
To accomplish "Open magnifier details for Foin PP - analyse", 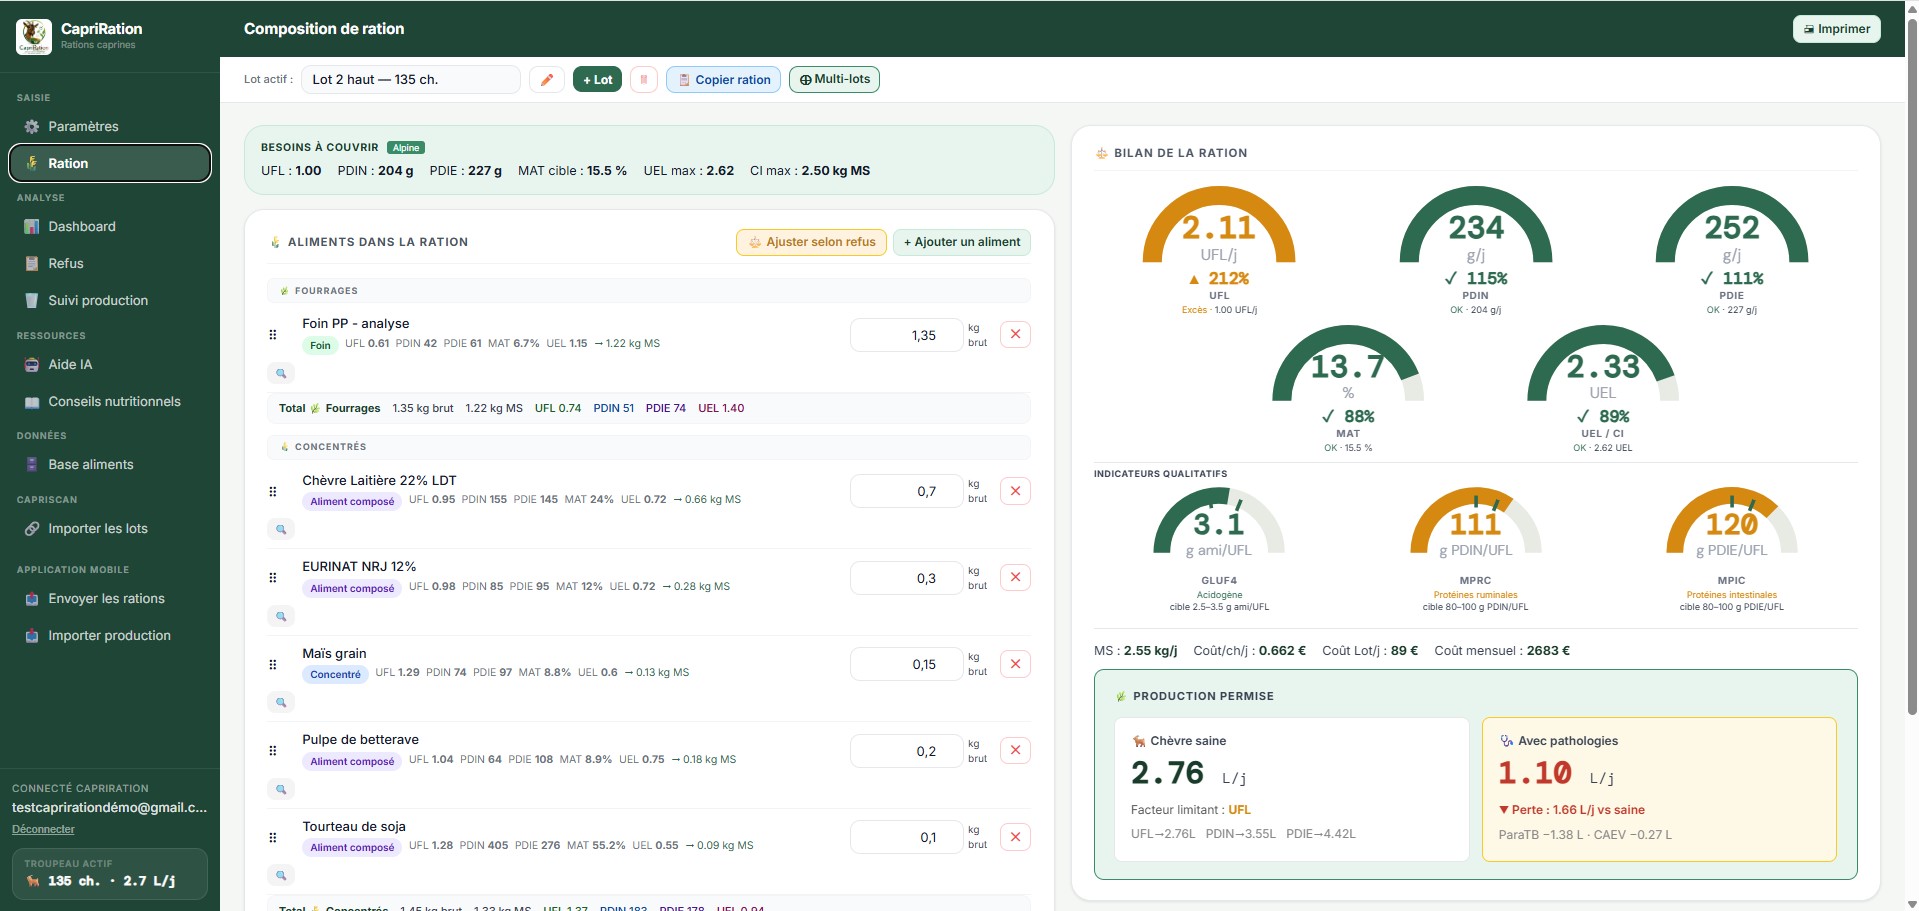I will [x=281, y=373].
